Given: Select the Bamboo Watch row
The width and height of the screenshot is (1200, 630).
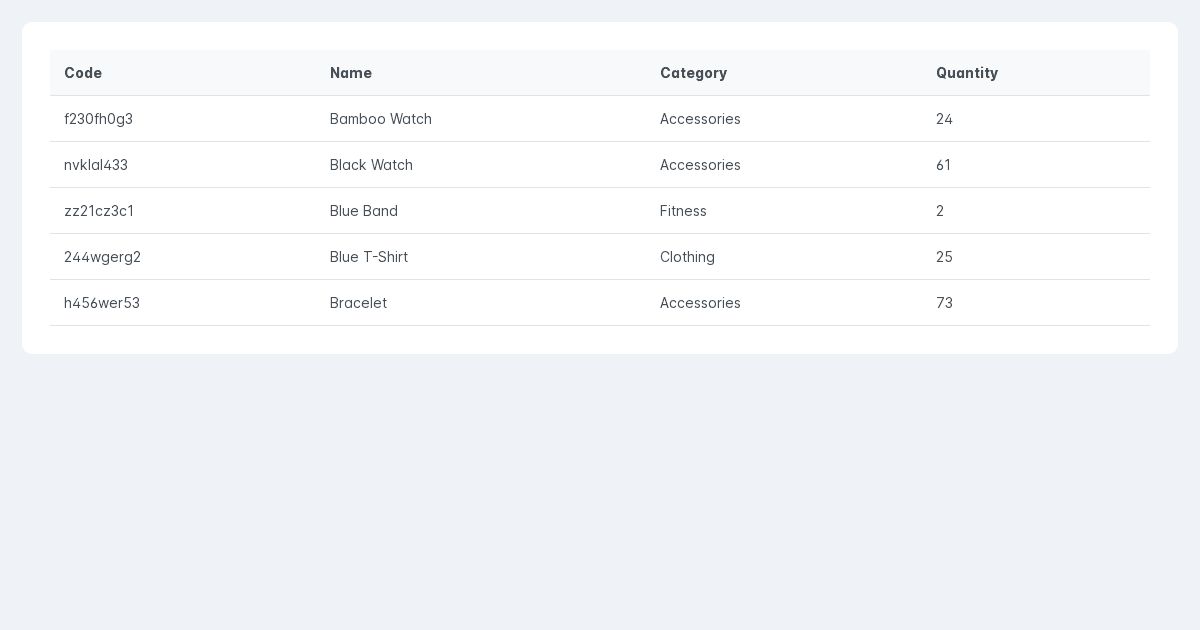Looking at the screenshot, I should pyautogui.click(x=600, y=119).
